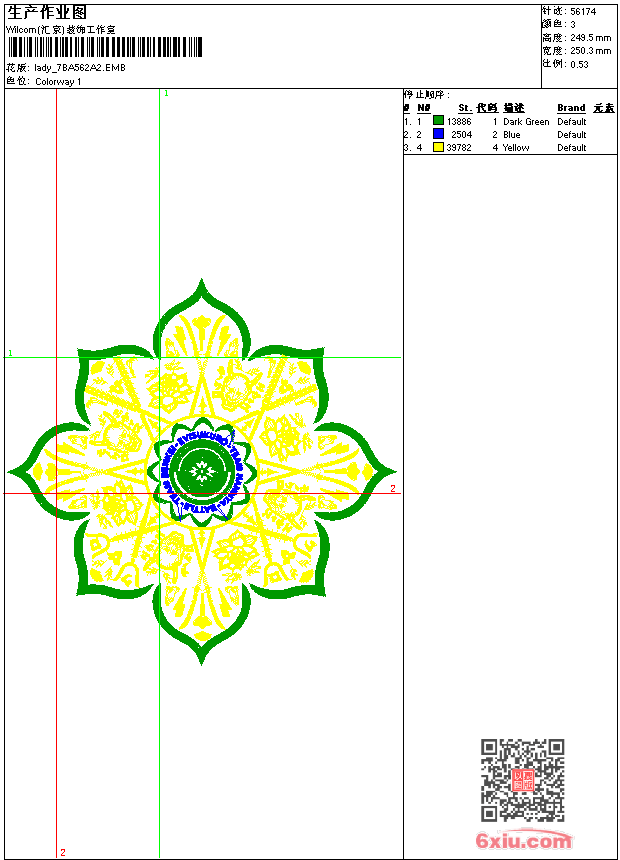Click the barcode under the Wilcom heading

pyautogui.click(x=104, y=47)
